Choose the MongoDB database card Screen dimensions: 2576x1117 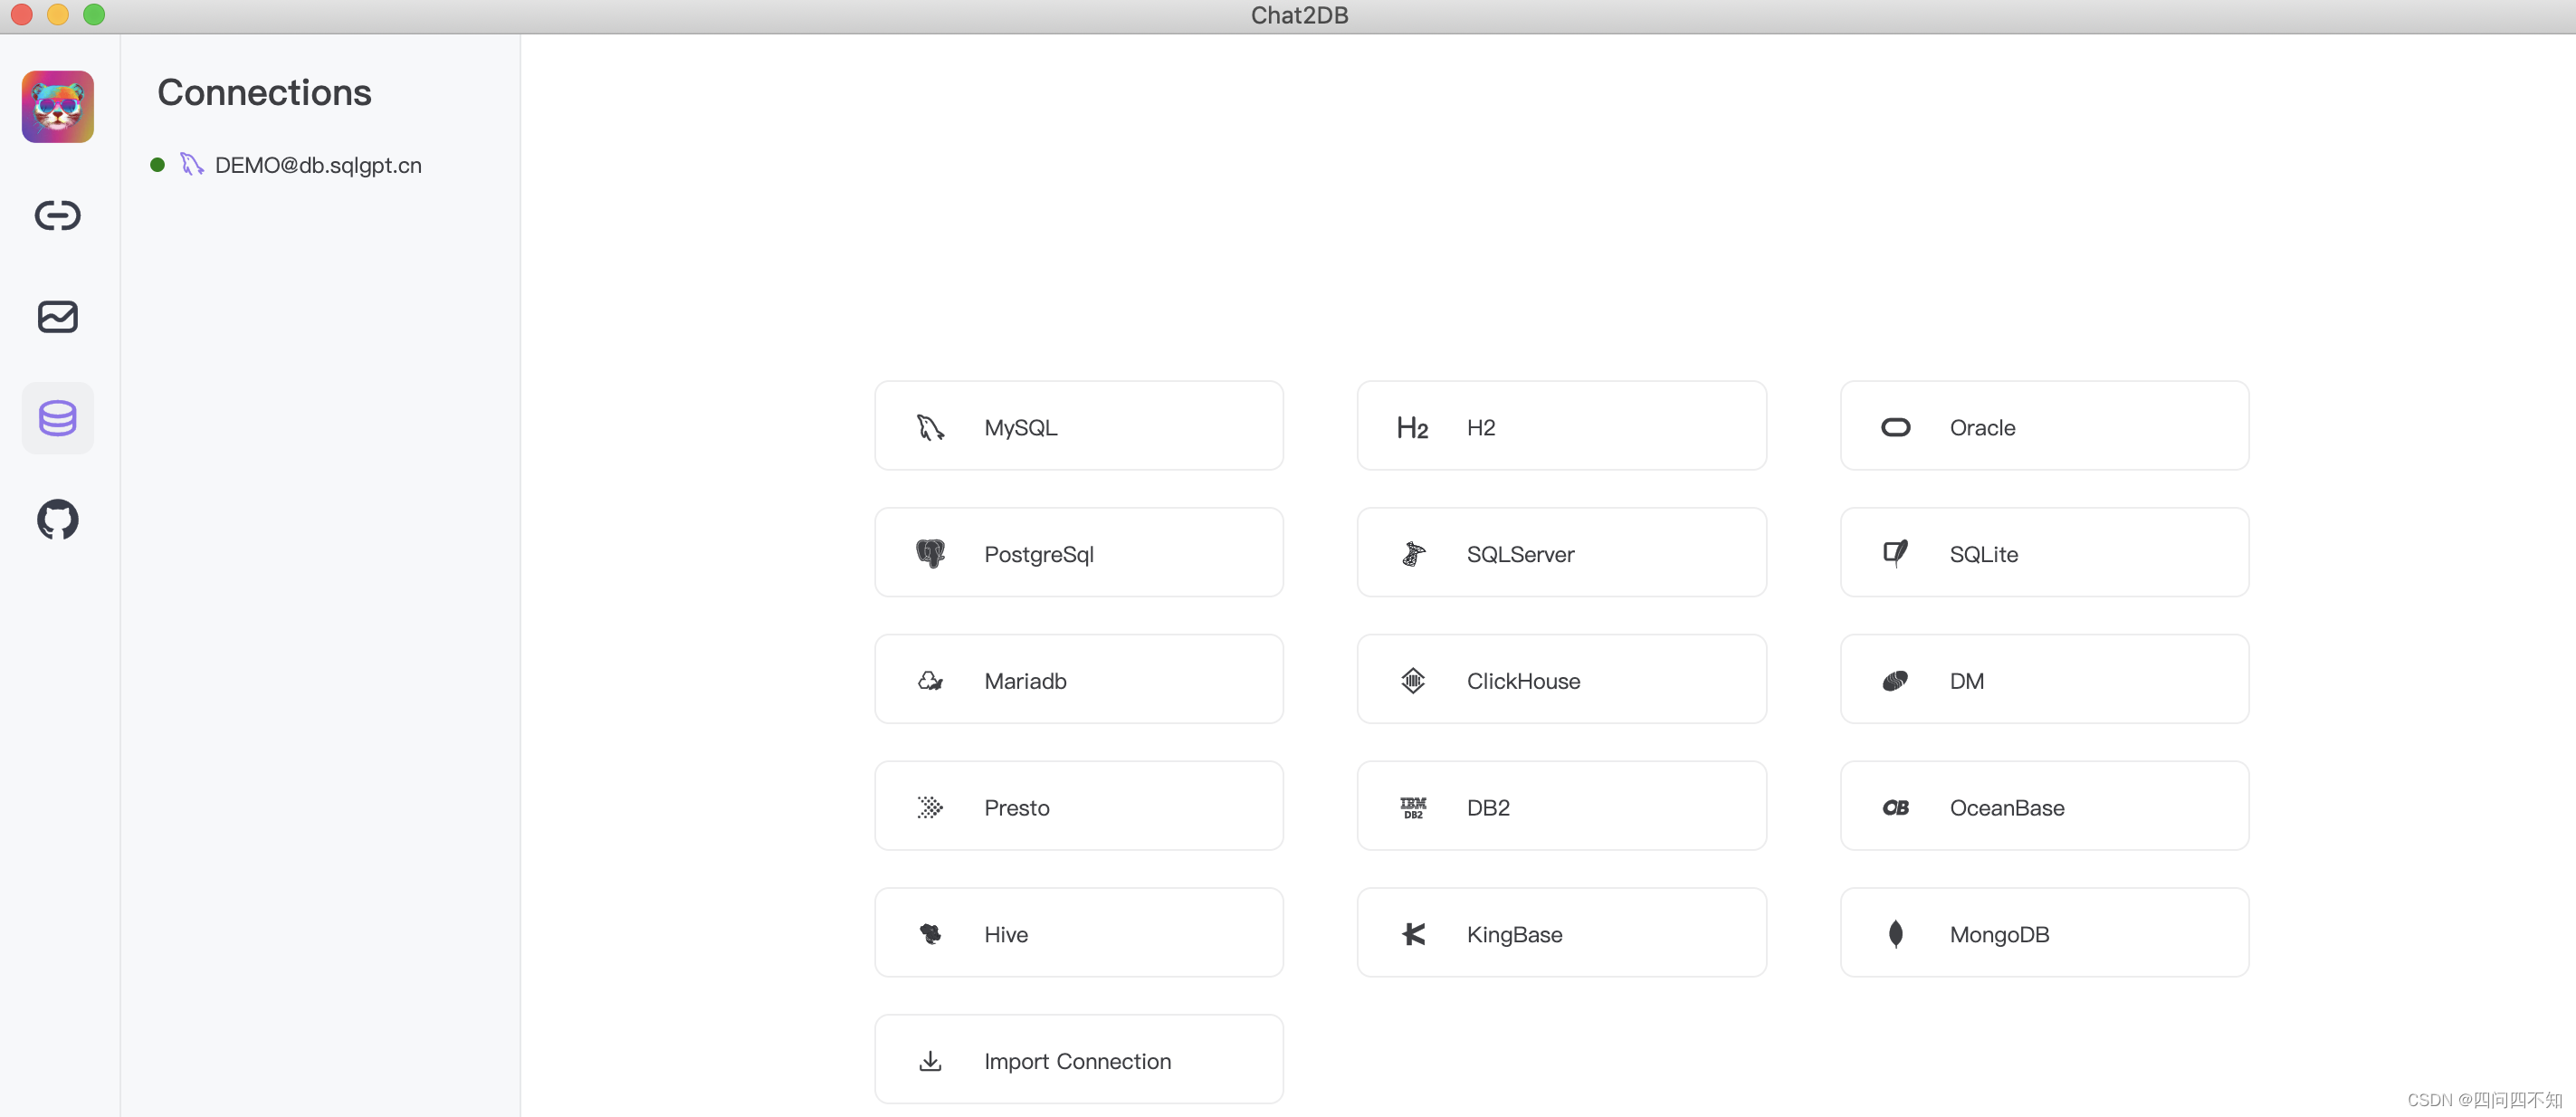[x=2044, y=933]
